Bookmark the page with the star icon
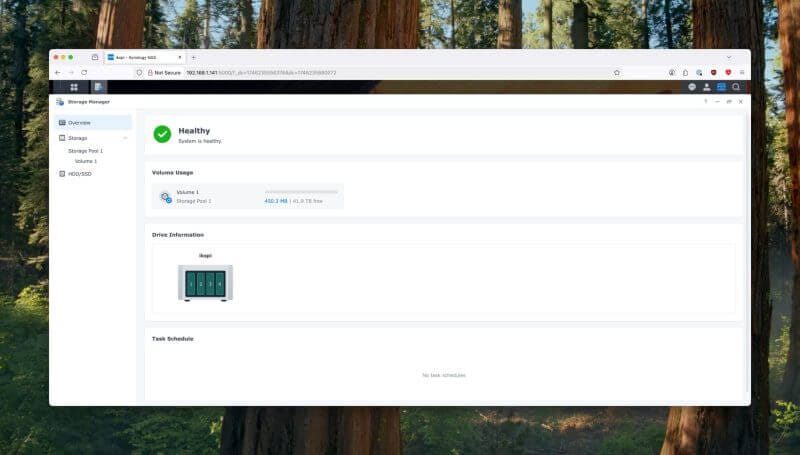 [x=617, y=72]
